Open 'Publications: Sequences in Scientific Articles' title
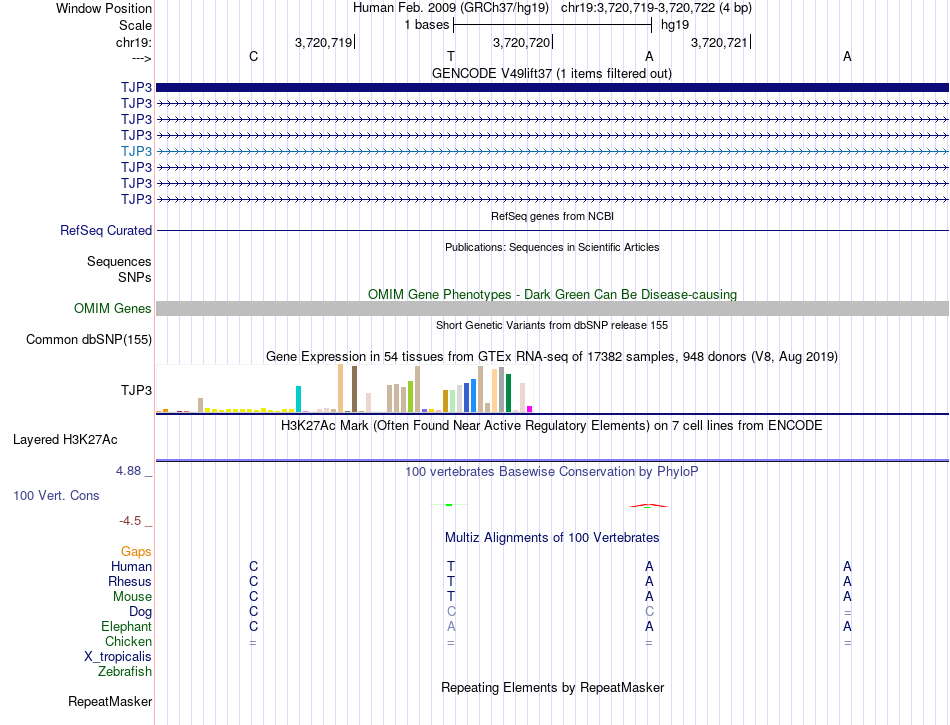The image size is (950, 725). [x=552, y=247]
